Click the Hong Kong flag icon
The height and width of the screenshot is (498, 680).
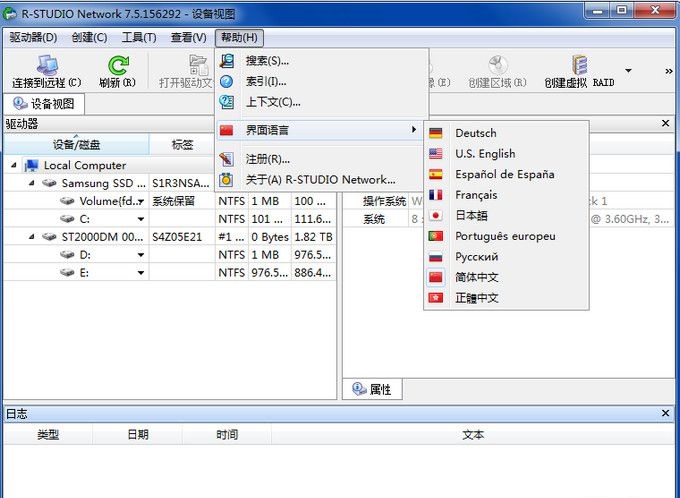[435, 298]
